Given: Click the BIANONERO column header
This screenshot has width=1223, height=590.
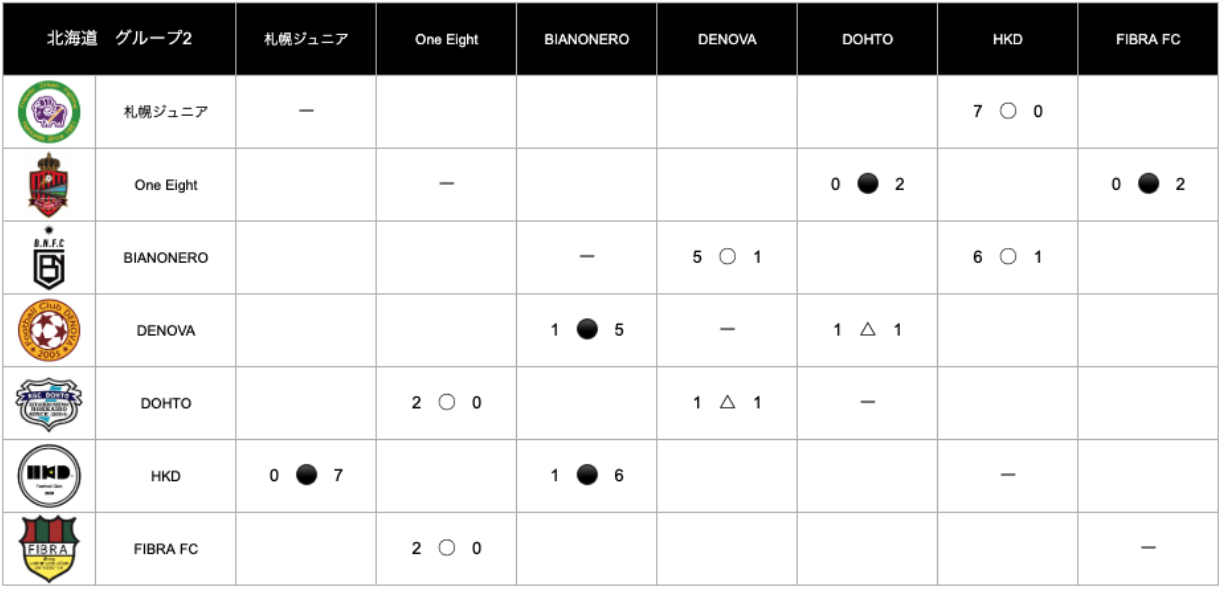Looking at the screenshot, I should click(x=587, y=40).
